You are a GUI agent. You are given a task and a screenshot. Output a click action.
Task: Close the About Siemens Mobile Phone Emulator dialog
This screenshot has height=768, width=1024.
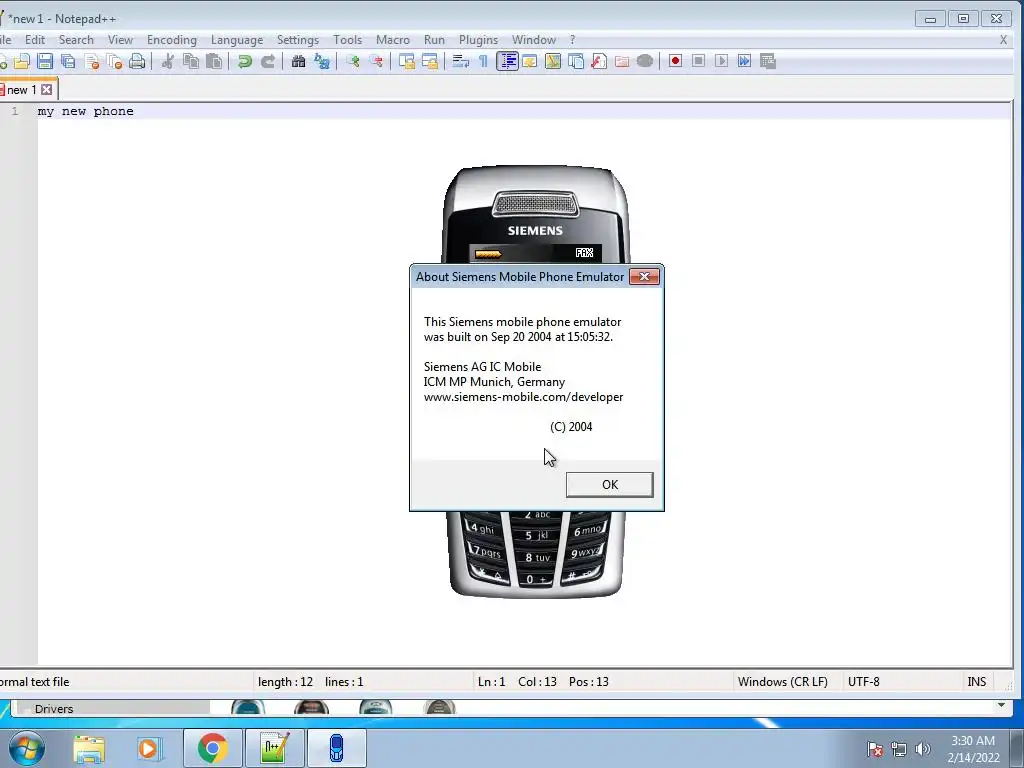(644, 276)
